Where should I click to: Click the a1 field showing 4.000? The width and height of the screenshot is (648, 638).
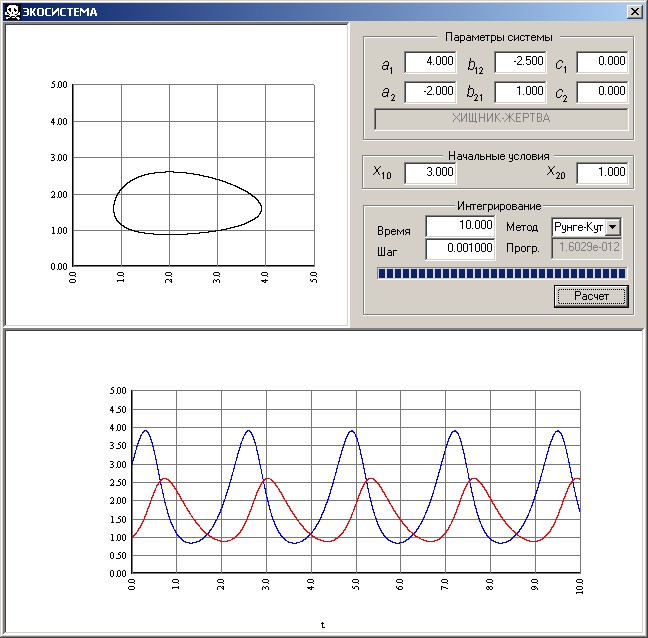click(x=430, y=62)
